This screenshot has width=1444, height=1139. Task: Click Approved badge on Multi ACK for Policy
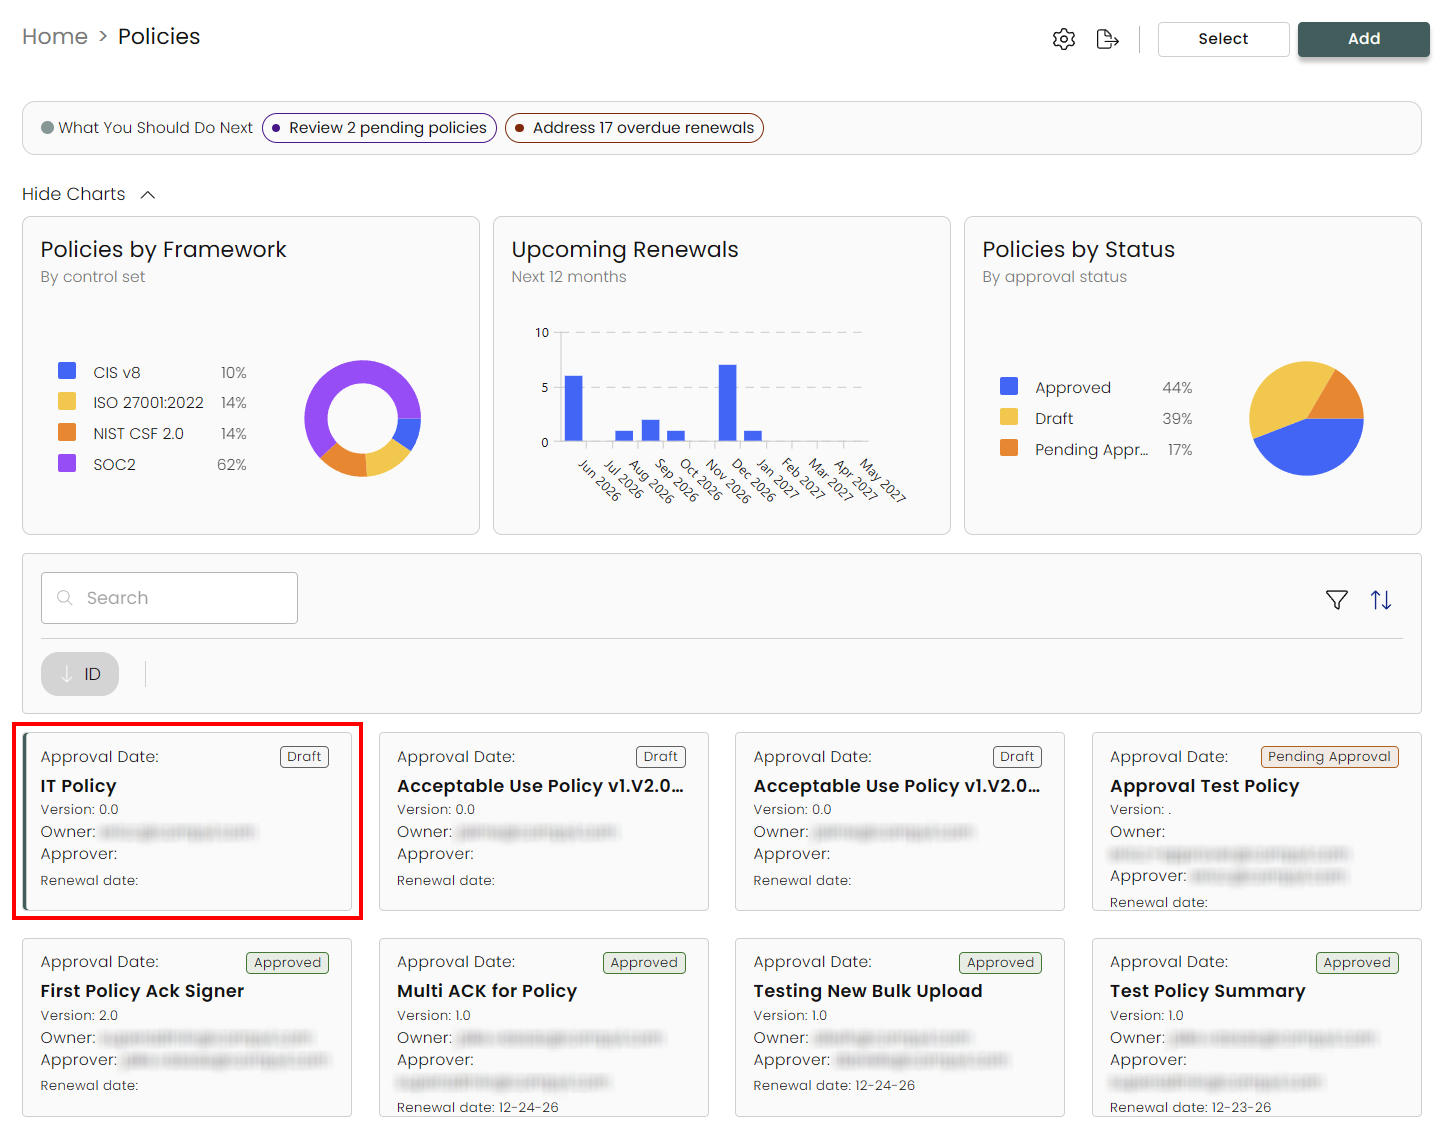point(644,963)
